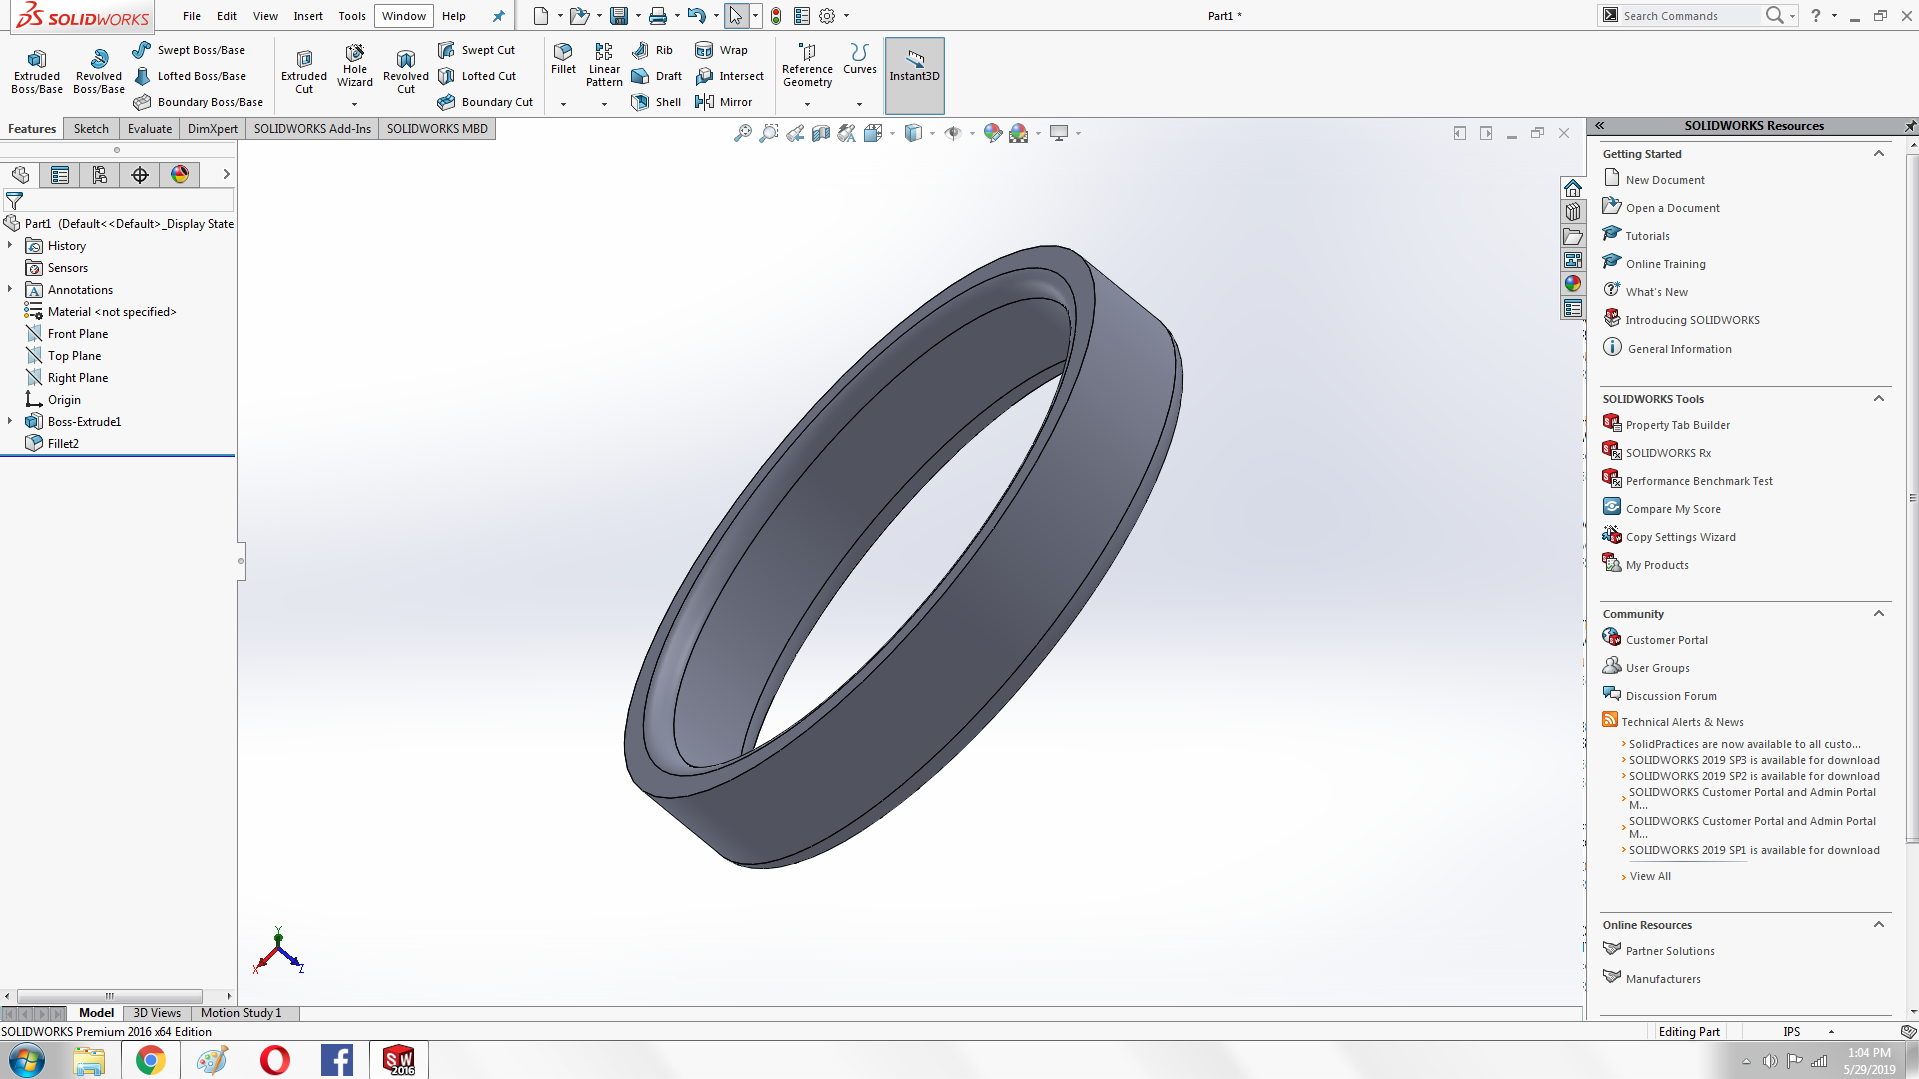Click the Save toolbar icon
This screenshot has height=1079, width=1919.
(x=619, y=16)
